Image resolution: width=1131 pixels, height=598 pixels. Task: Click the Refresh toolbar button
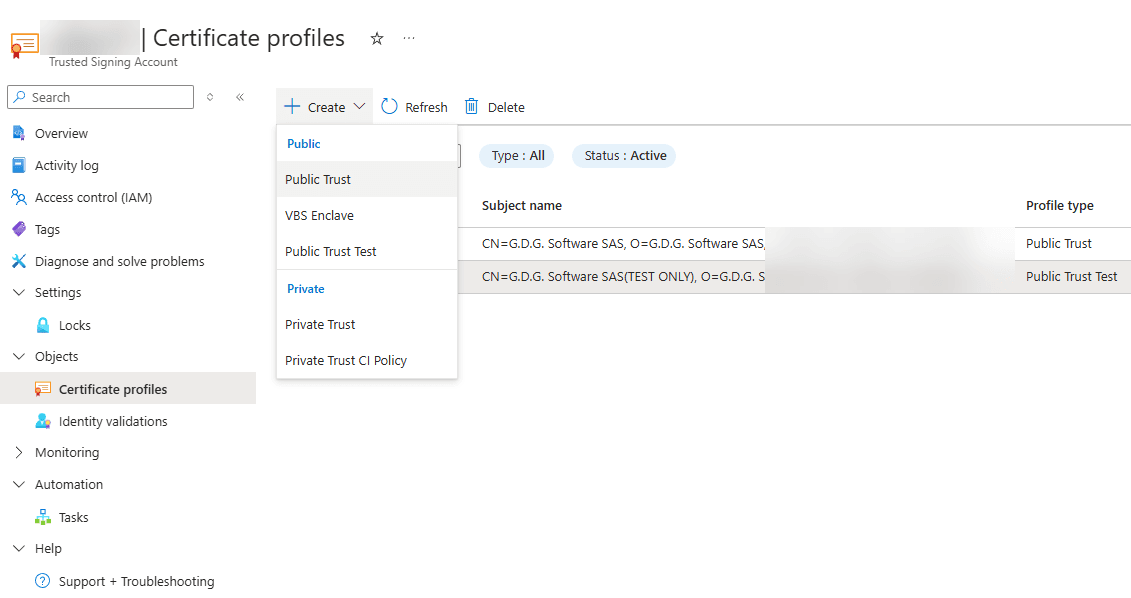(413, 105)
